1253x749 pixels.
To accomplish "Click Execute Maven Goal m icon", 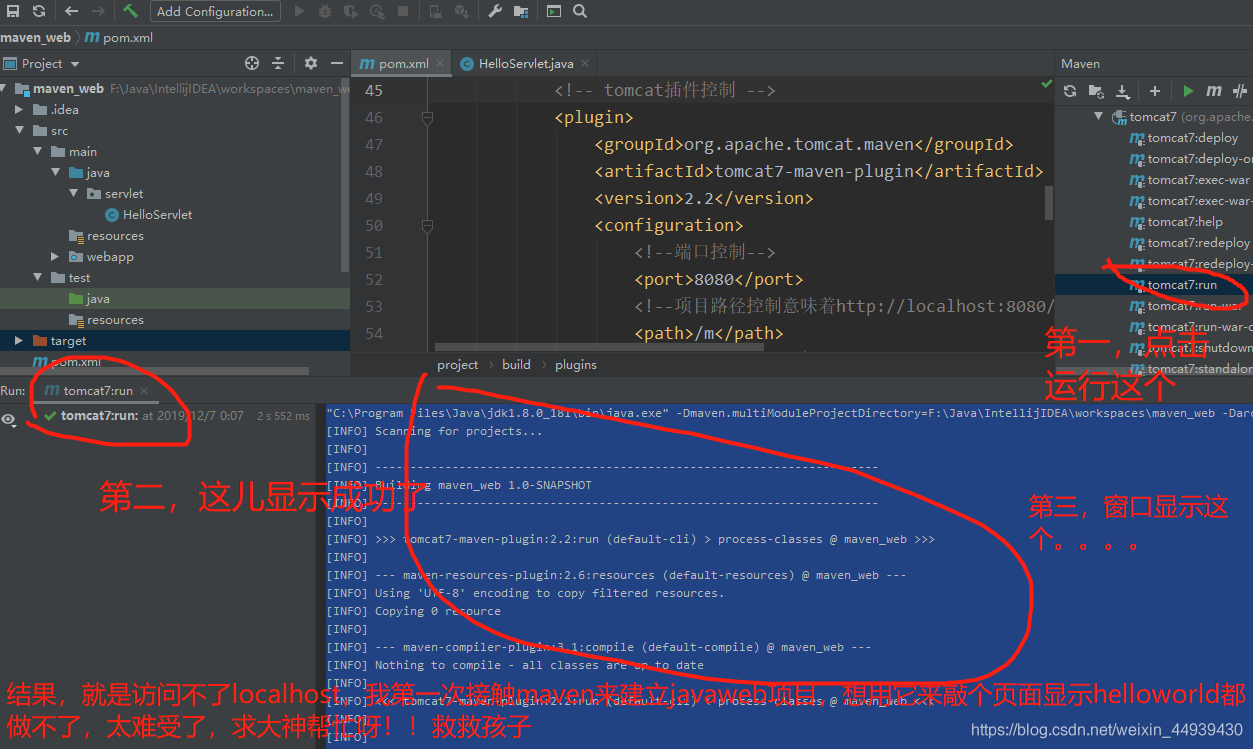I will point(1214,90).
